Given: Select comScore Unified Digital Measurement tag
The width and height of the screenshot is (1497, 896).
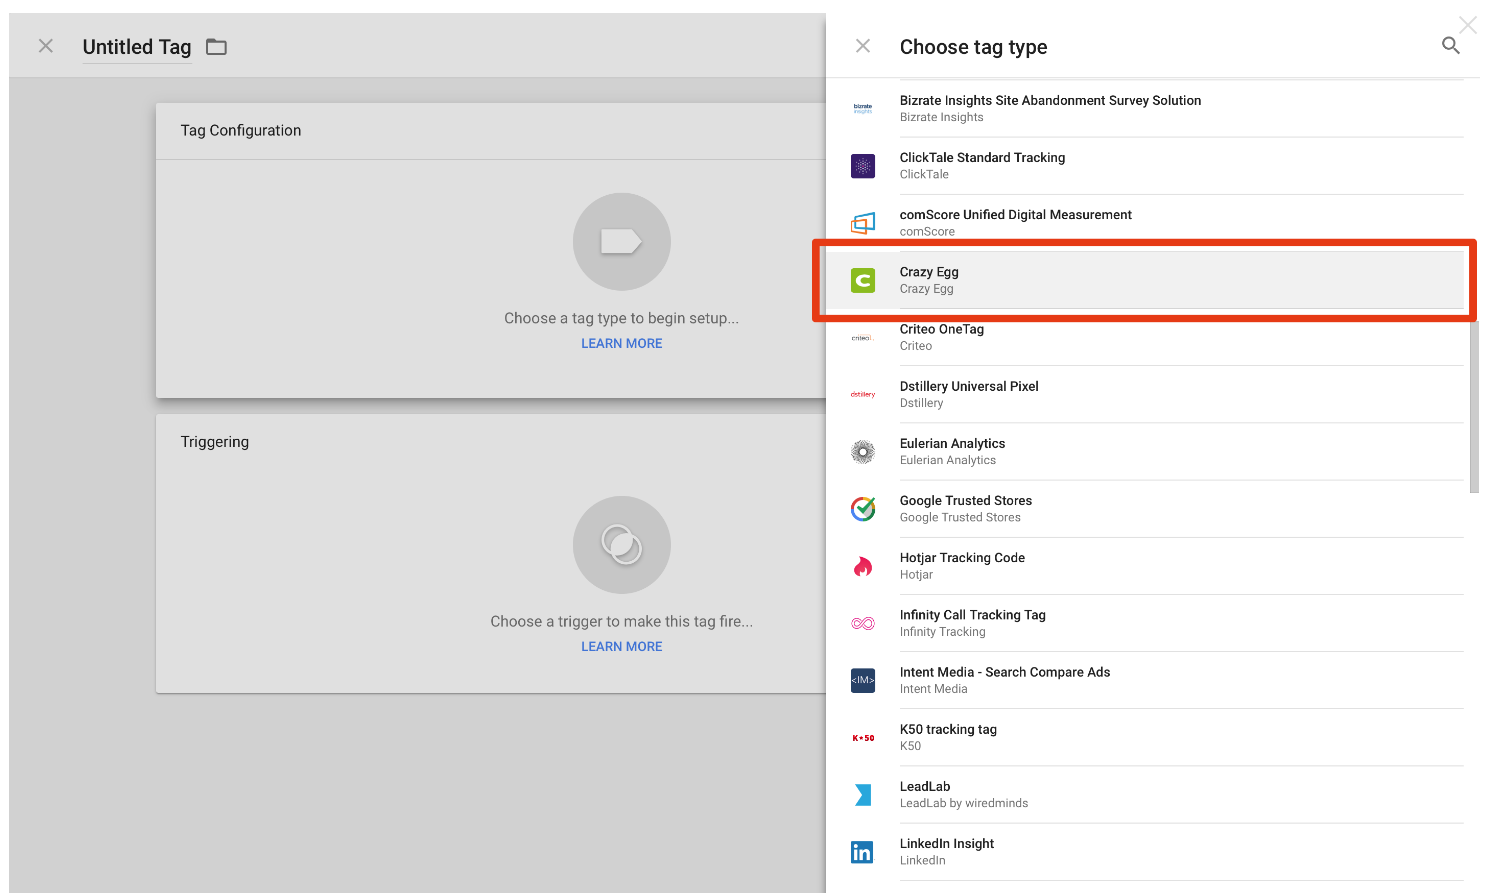Looking at the screenshot, I should coord(1145,223).
